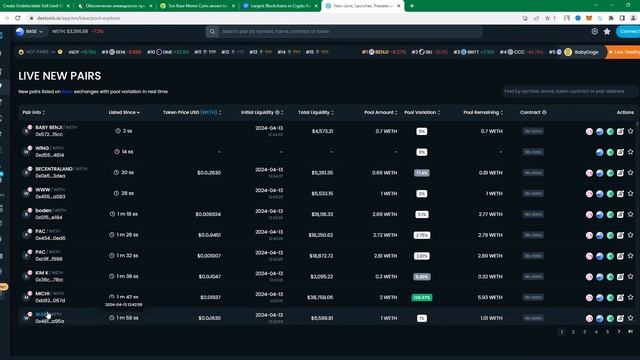
Task: Click the browser address bar URL
Action: [x=78, y=18]
